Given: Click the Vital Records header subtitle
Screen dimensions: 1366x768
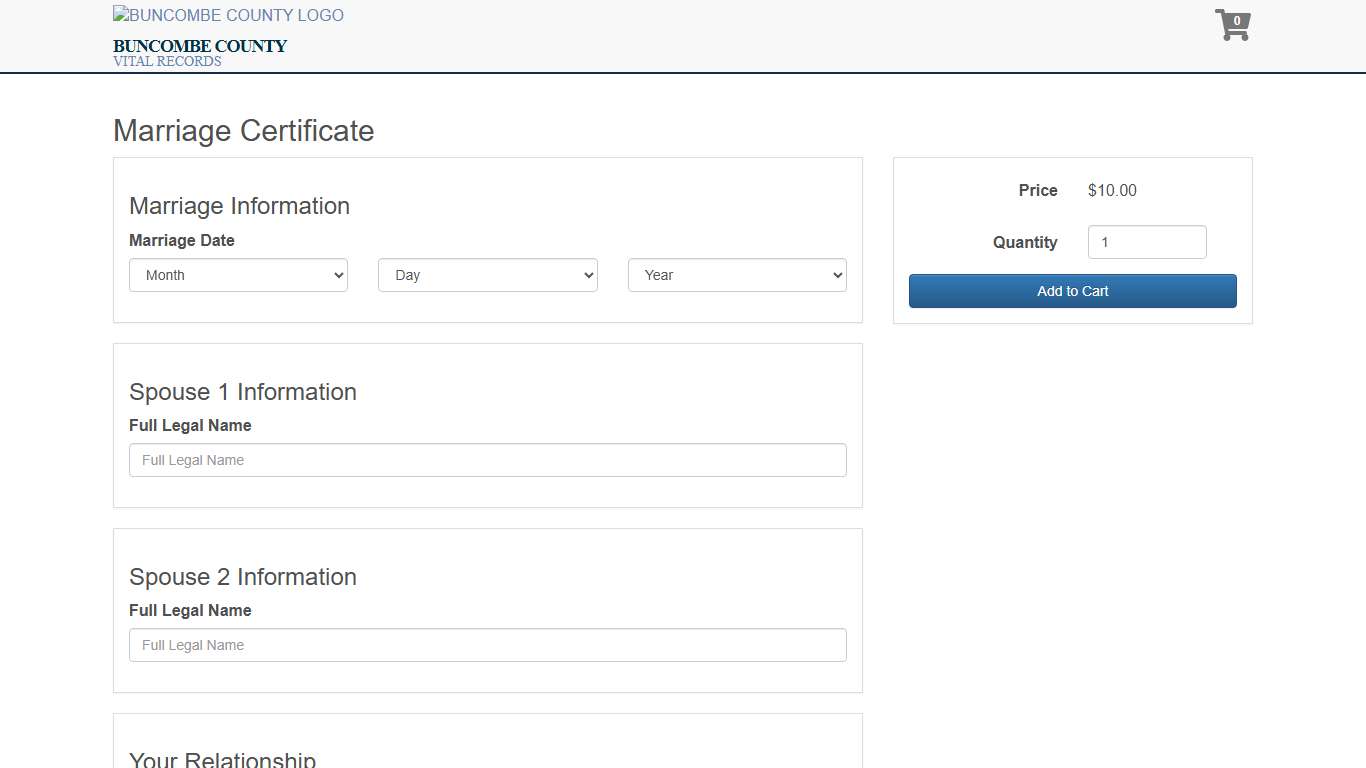Looking at the screenshot, I should (167, 61).
